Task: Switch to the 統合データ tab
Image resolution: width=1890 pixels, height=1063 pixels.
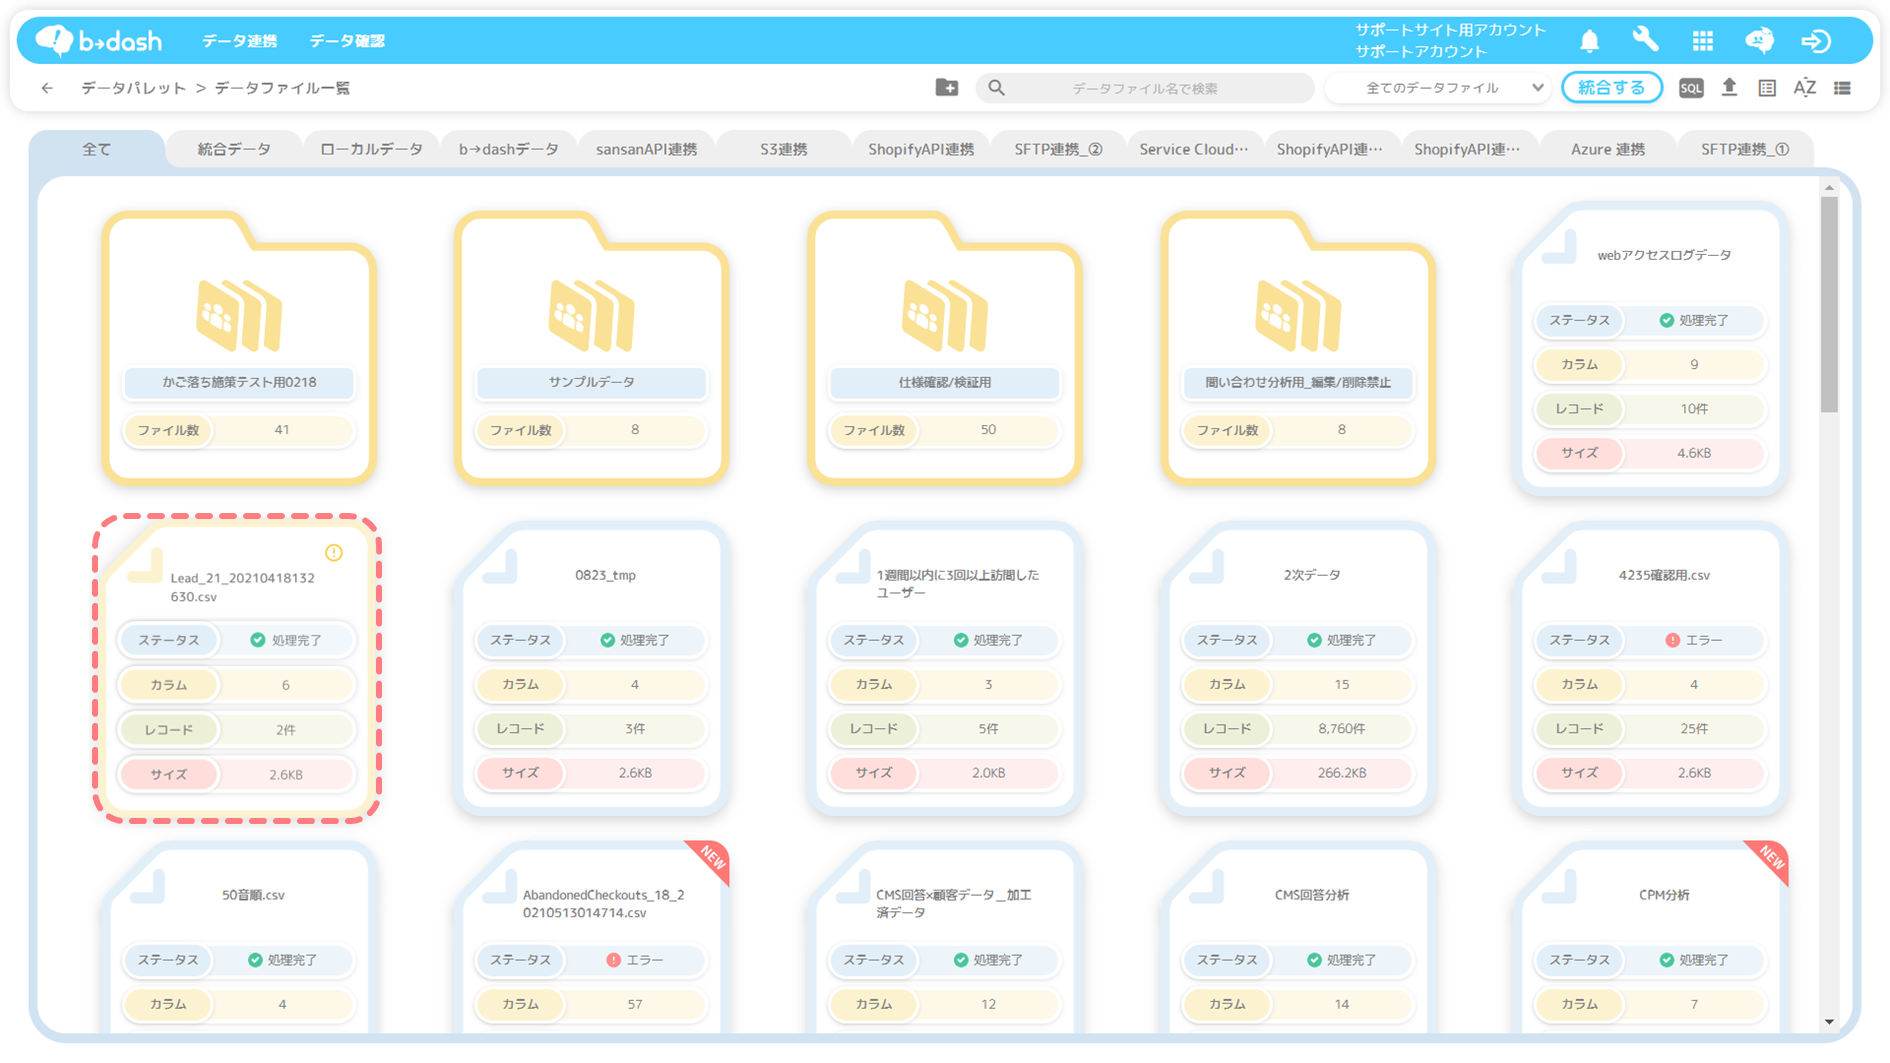Action: pyautogui.click(x=234, y=149)
